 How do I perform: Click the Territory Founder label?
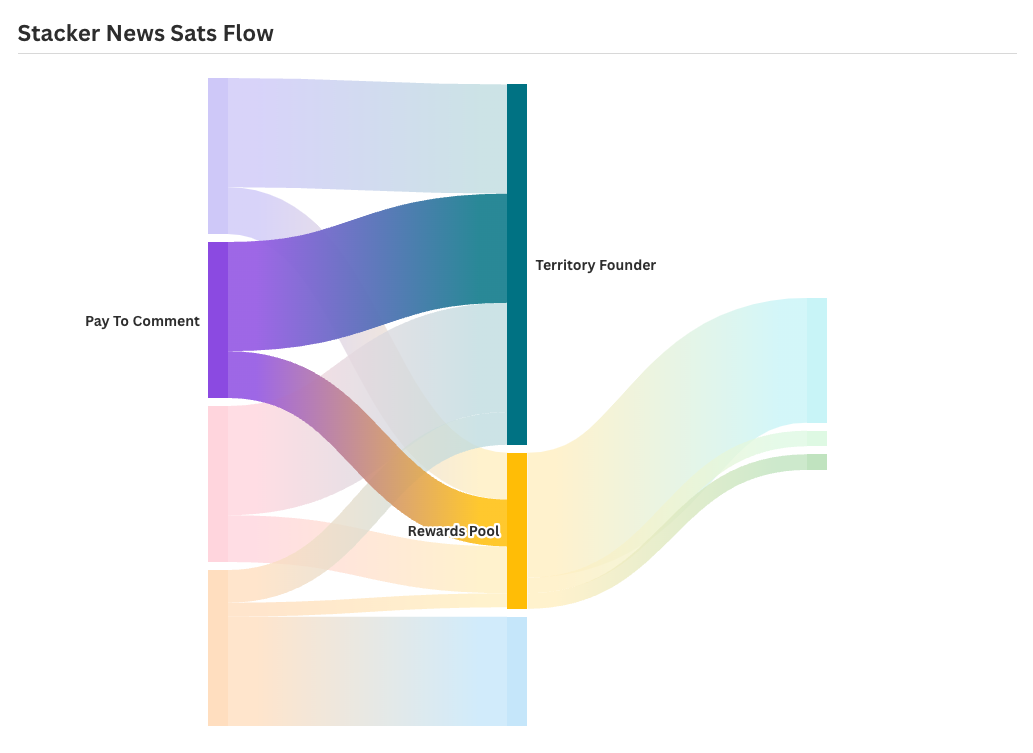click(596, 265)
